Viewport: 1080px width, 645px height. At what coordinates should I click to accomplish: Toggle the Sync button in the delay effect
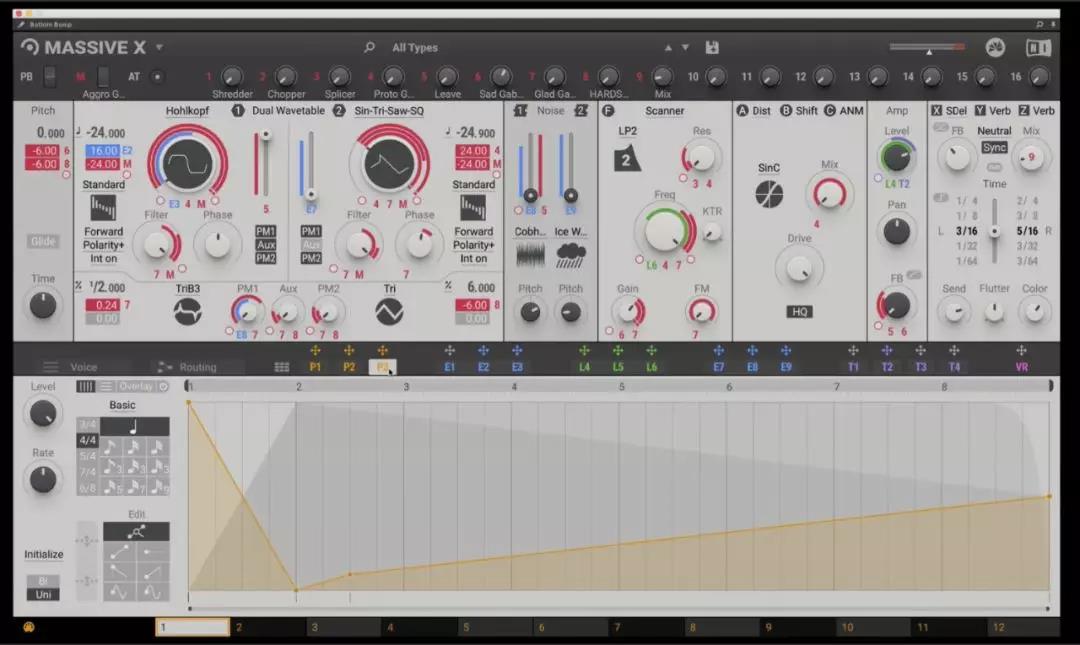[x=994, y=147]
